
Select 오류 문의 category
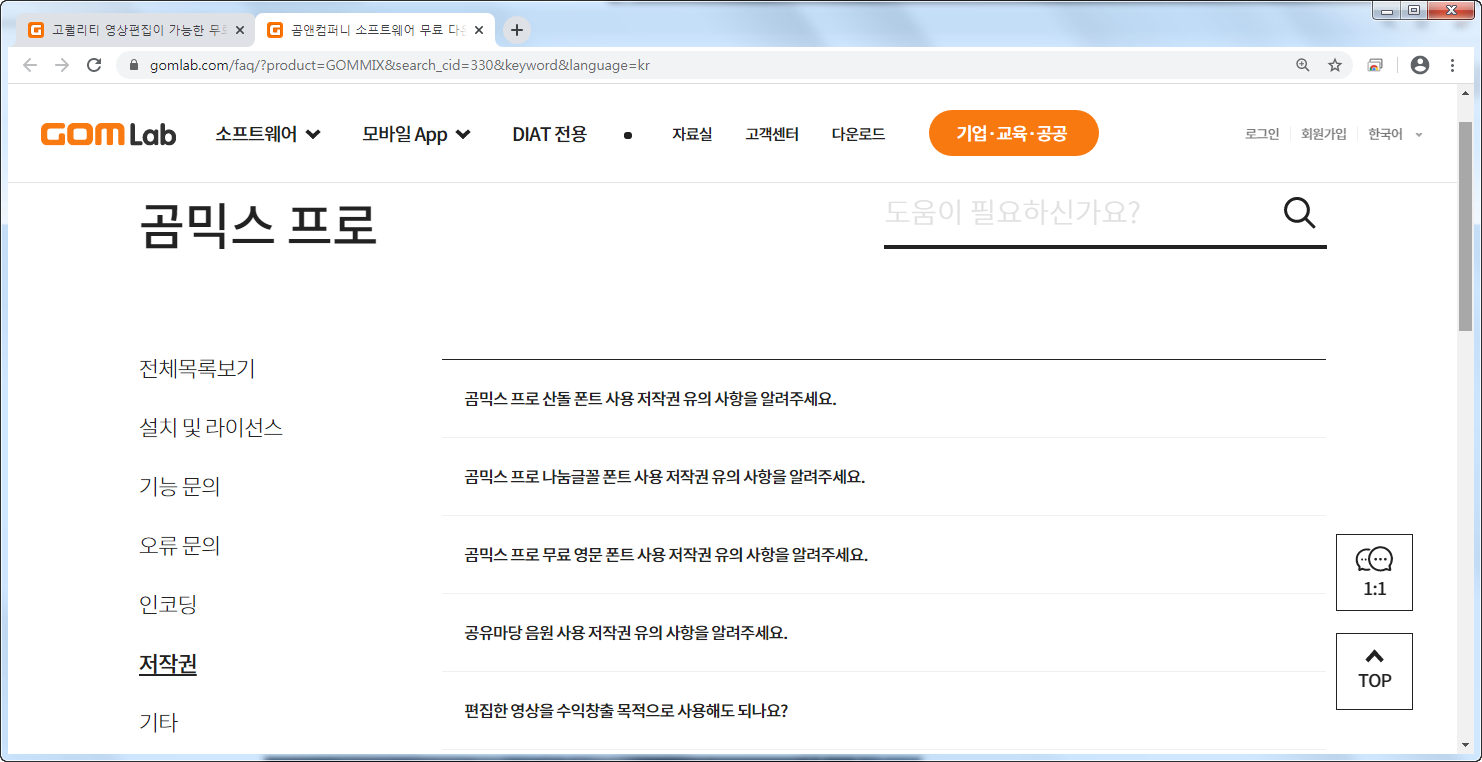[x=179, y=546]
